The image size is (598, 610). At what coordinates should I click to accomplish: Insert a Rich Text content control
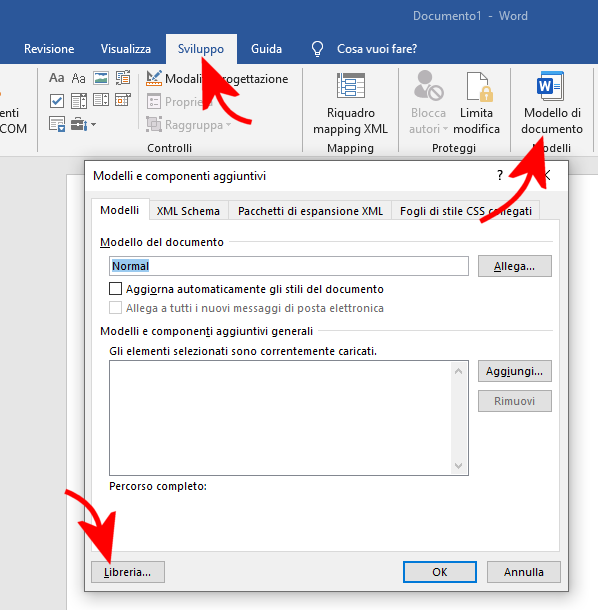pyautogui.click(x=57, y=78)
